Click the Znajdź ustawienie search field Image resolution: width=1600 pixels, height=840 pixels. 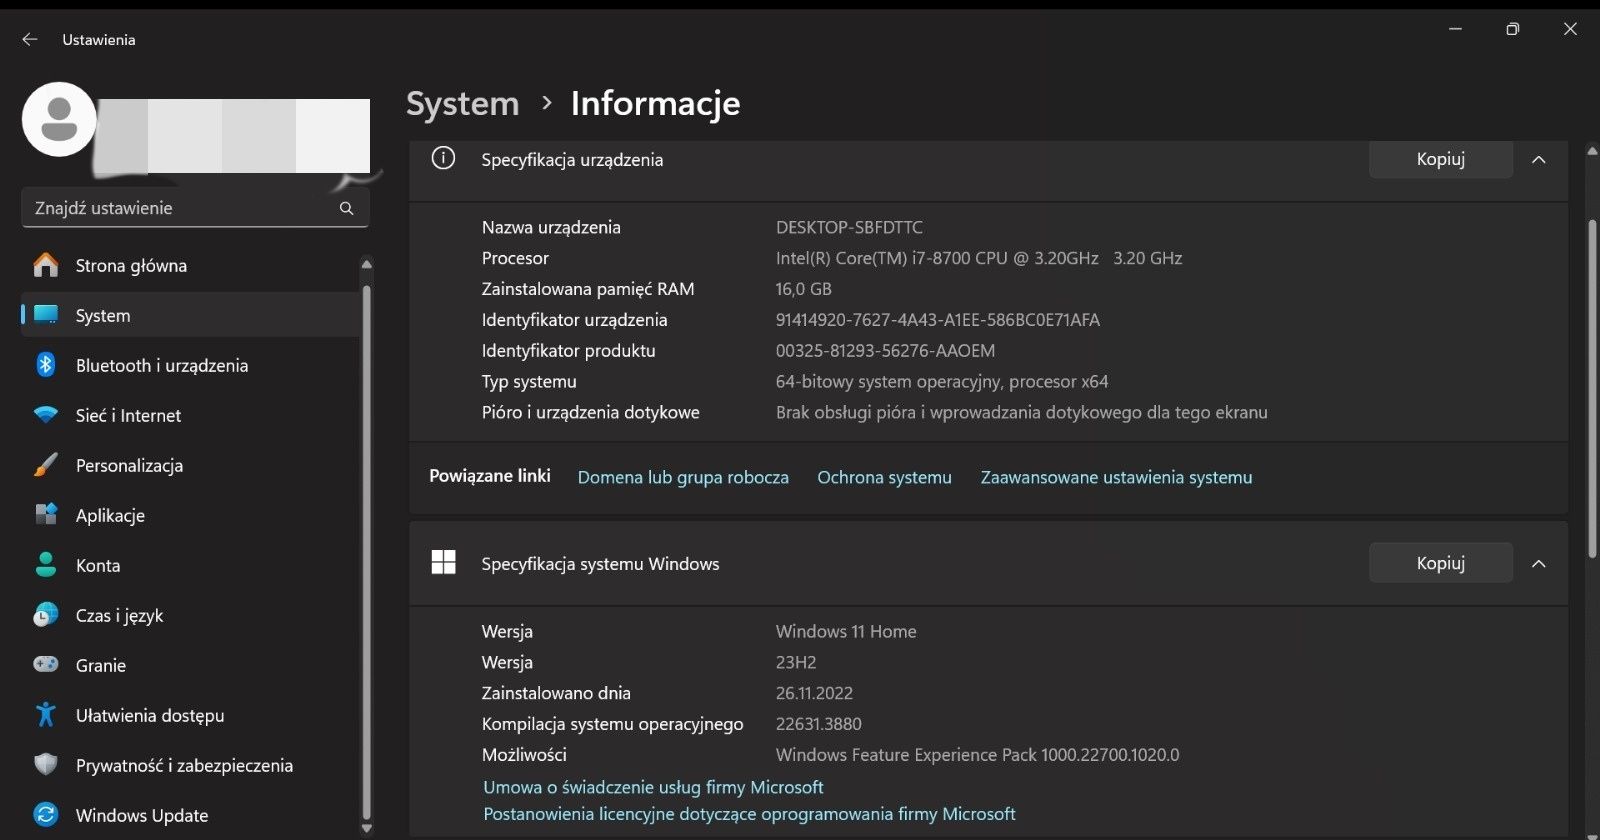point(195,208)
